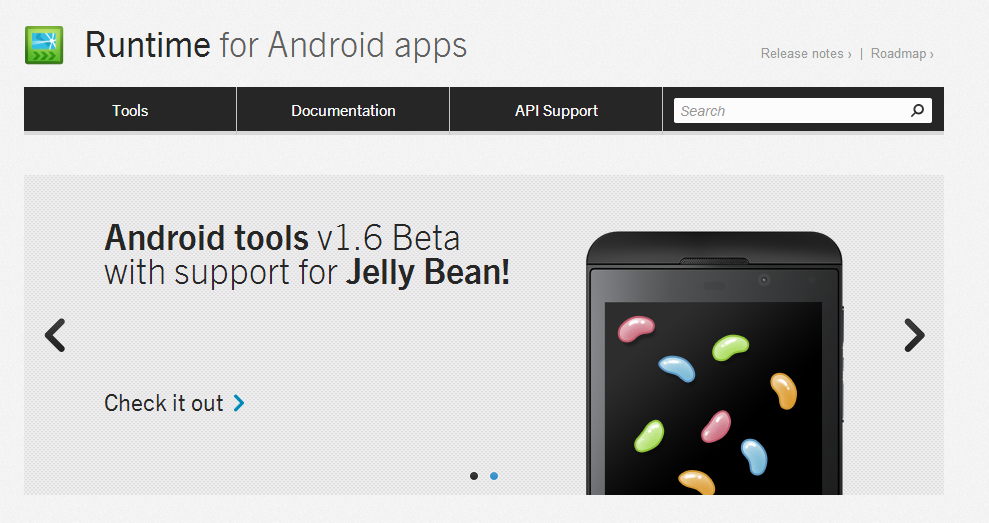Click the black phone screen image
Viewport: 989px width, 523px height.
click(x=713, y=397)
